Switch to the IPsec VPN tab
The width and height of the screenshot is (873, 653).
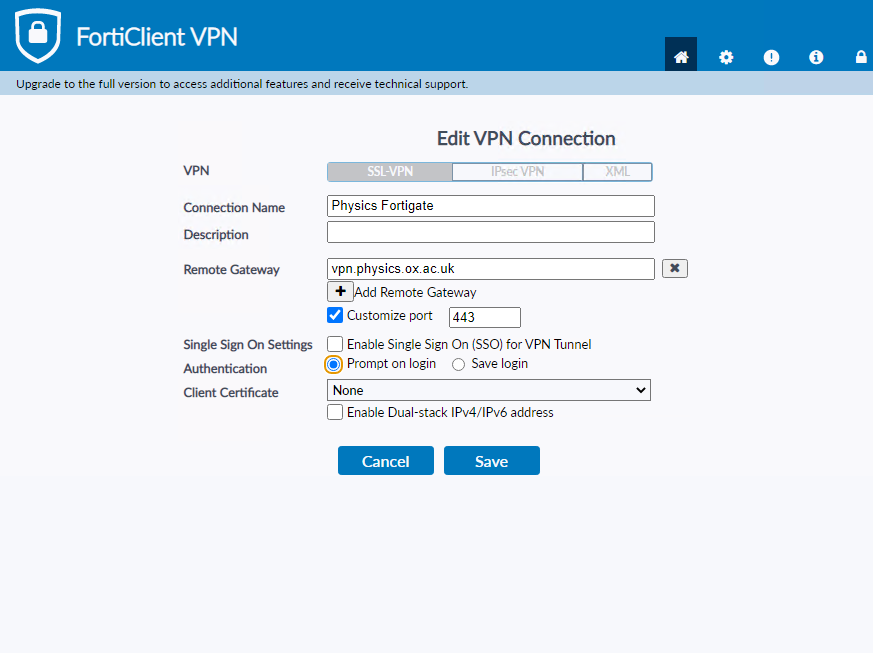point(517,172)
